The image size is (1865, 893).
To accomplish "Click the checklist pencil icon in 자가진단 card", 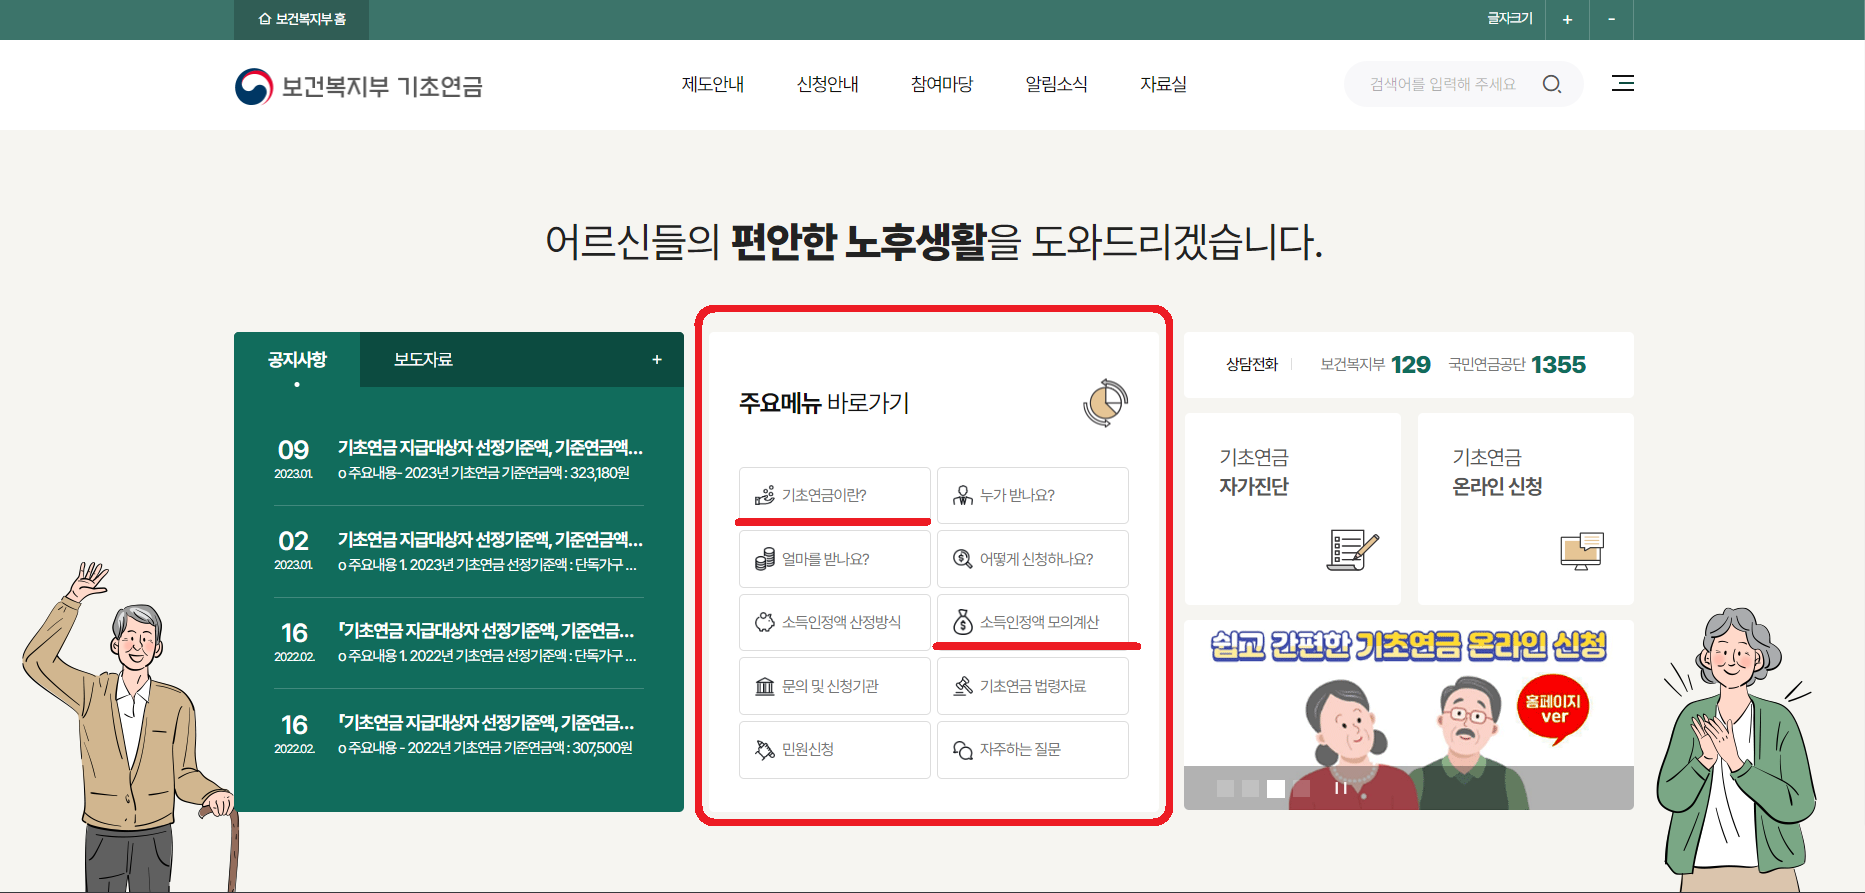I will pos(1352,550).
